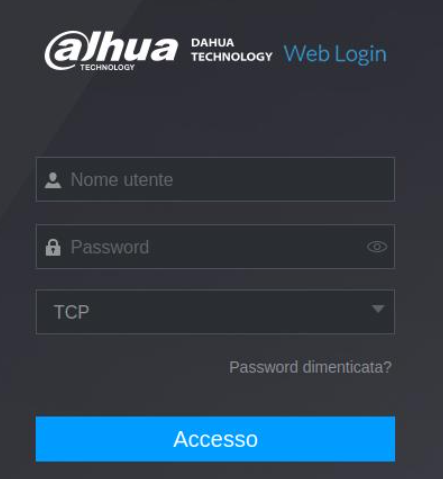Click the Nome utente input field
This screenshot has width=443, height=479.
point(215,179)
